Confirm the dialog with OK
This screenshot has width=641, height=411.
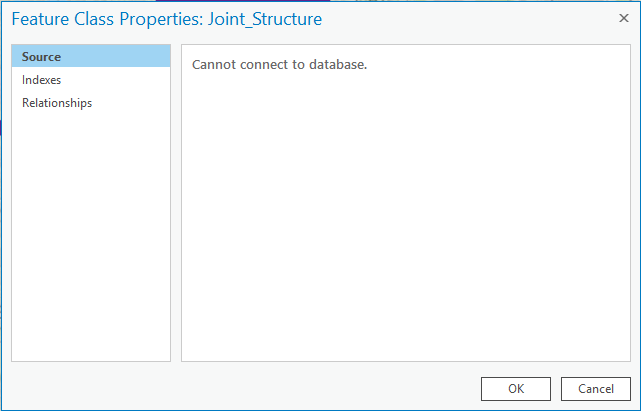515,388
